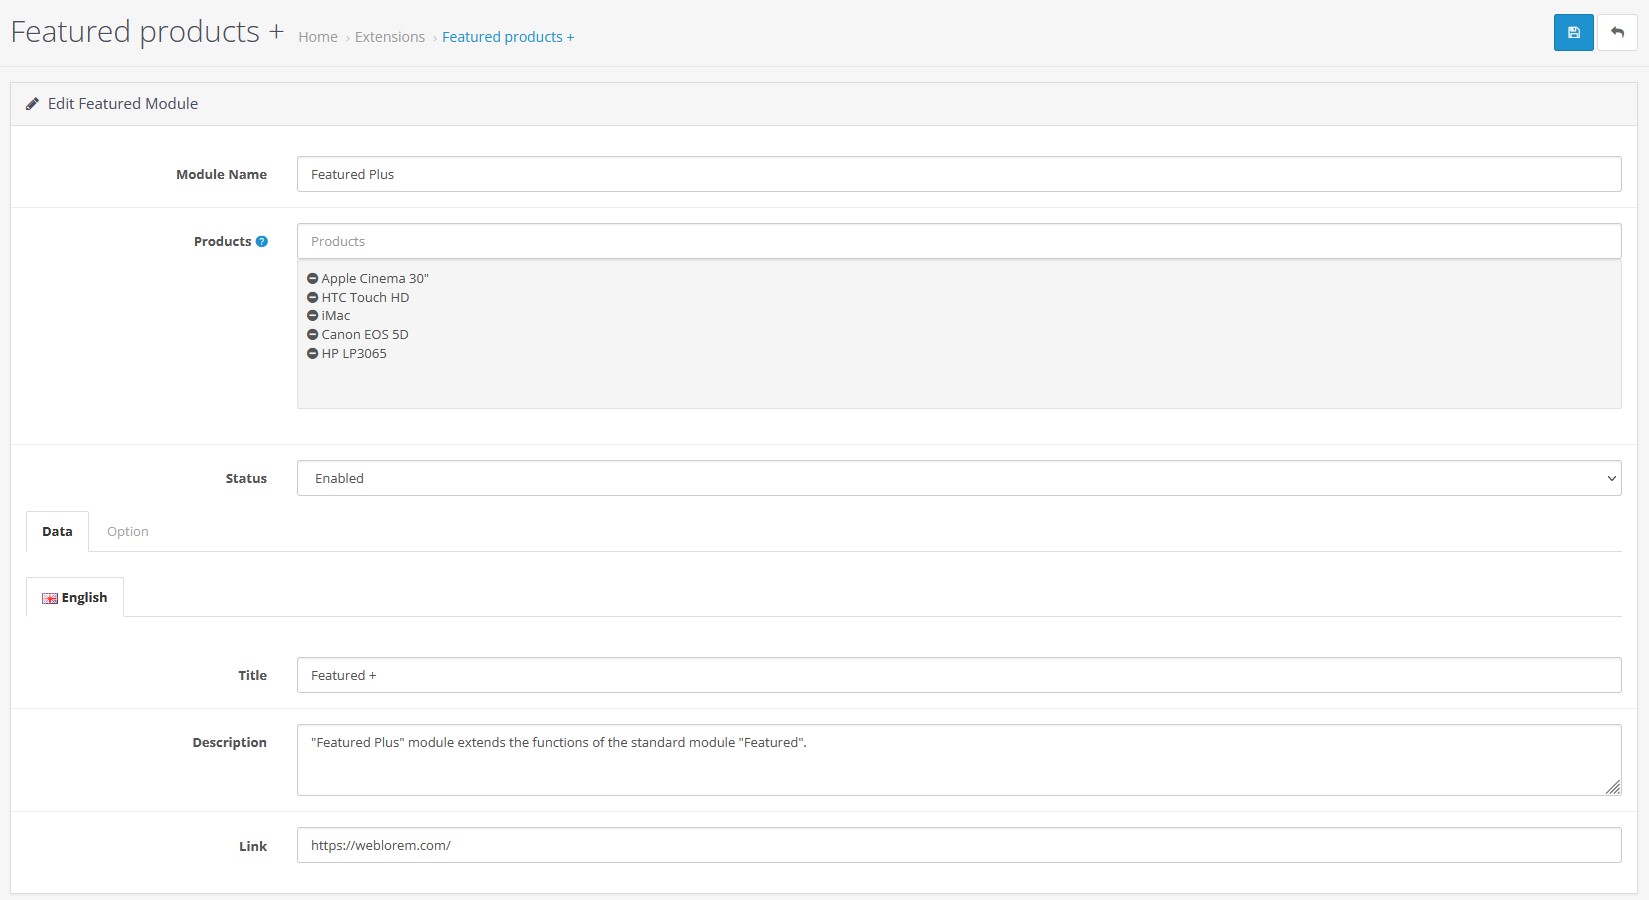Viewport: 1649px width, 900px height.
Task: Remove HTC Touch HD via minus icon
Action: 313,298
